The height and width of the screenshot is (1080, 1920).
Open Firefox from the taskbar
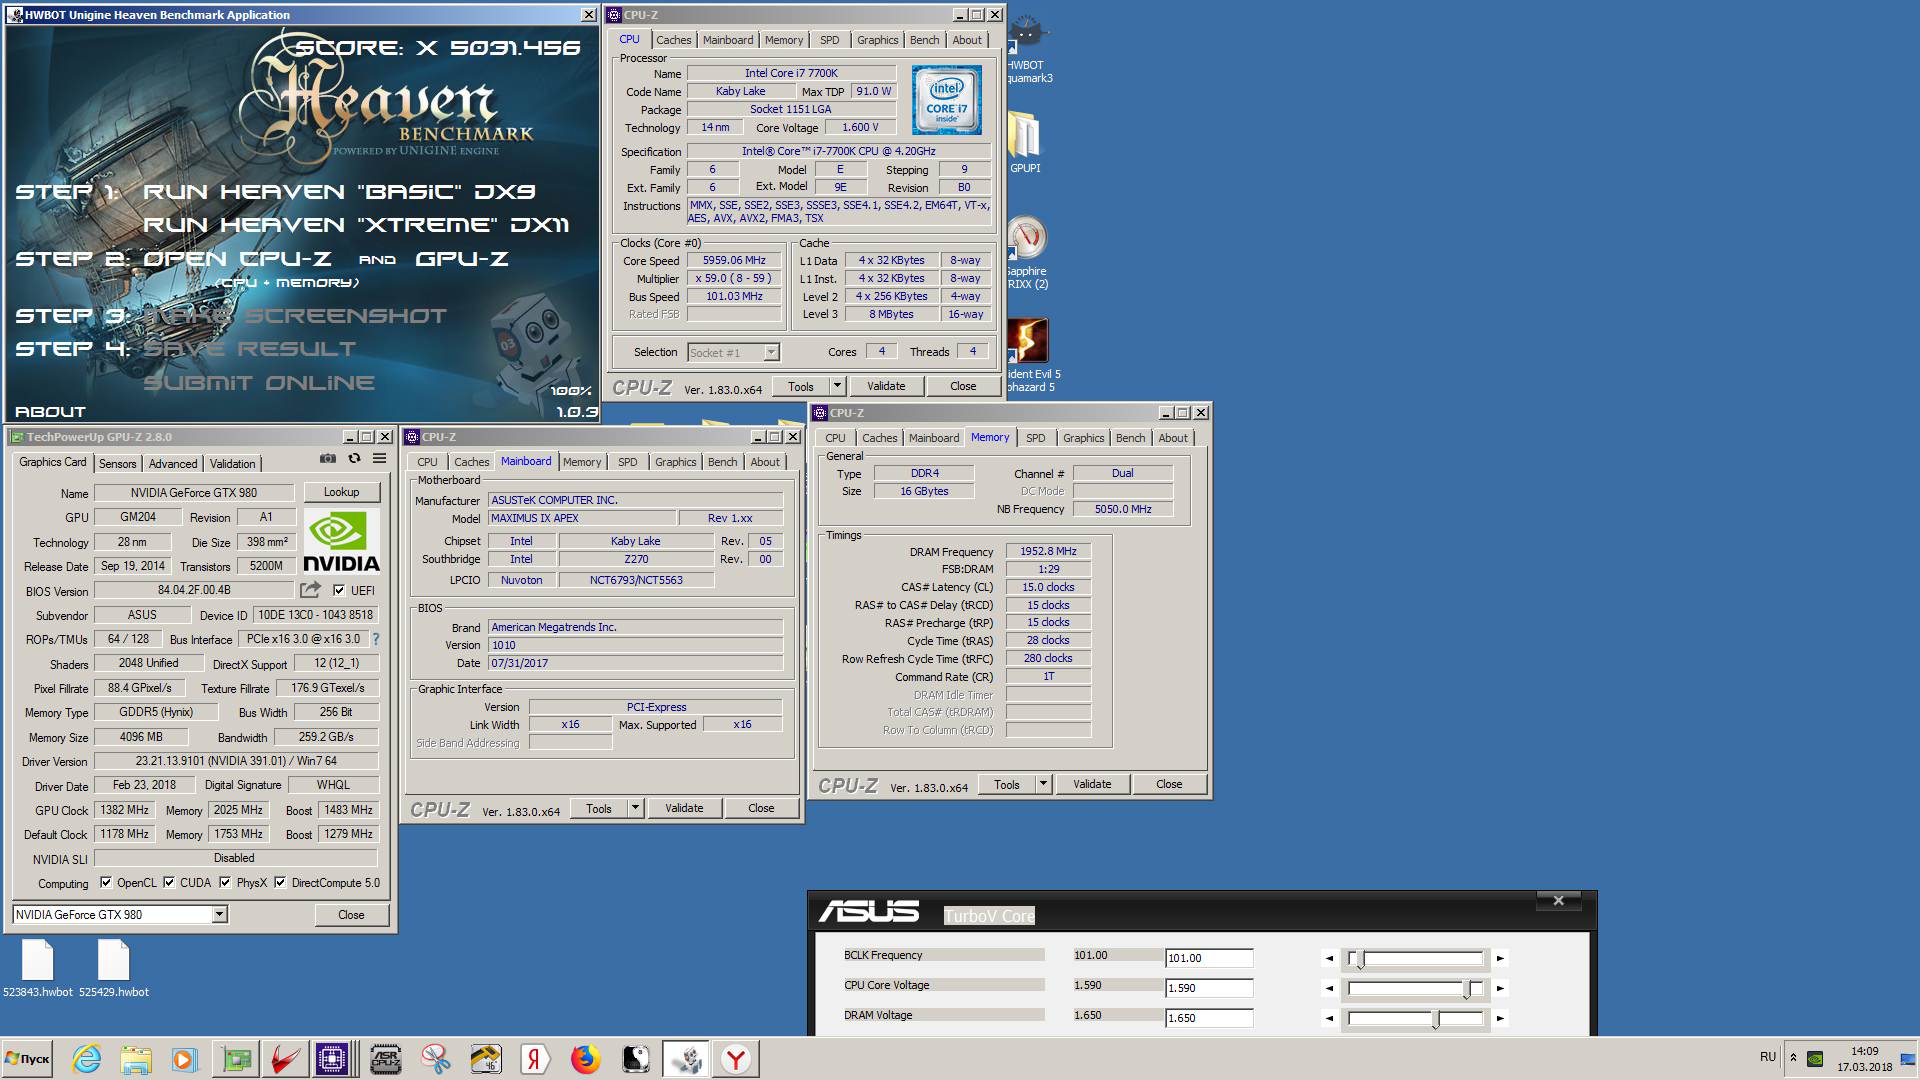pyautogui.click(x=585, y=1059)
